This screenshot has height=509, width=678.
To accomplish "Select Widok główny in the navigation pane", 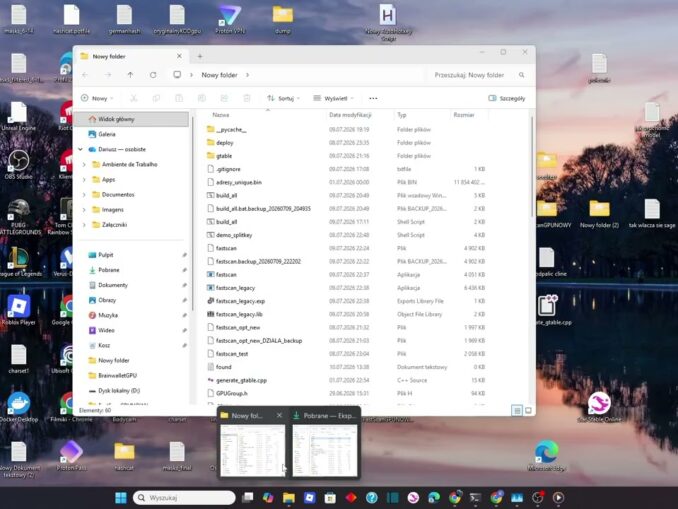I will point(132,119).
